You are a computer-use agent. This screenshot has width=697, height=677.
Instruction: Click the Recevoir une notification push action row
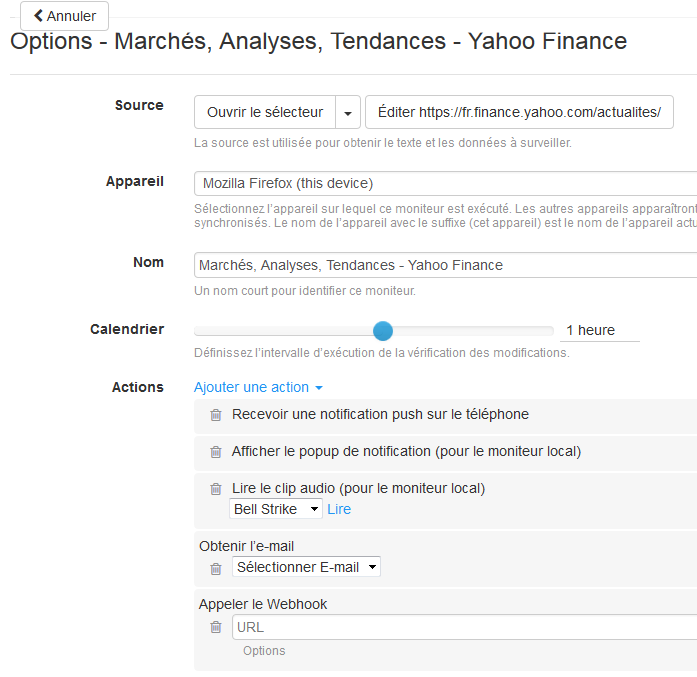445,416
